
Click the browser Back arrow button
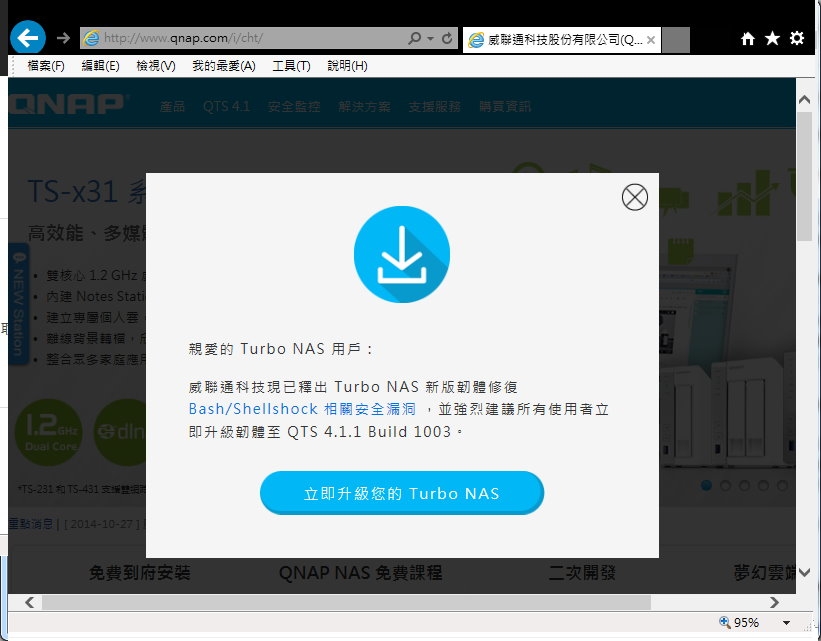tap(28, 37)
